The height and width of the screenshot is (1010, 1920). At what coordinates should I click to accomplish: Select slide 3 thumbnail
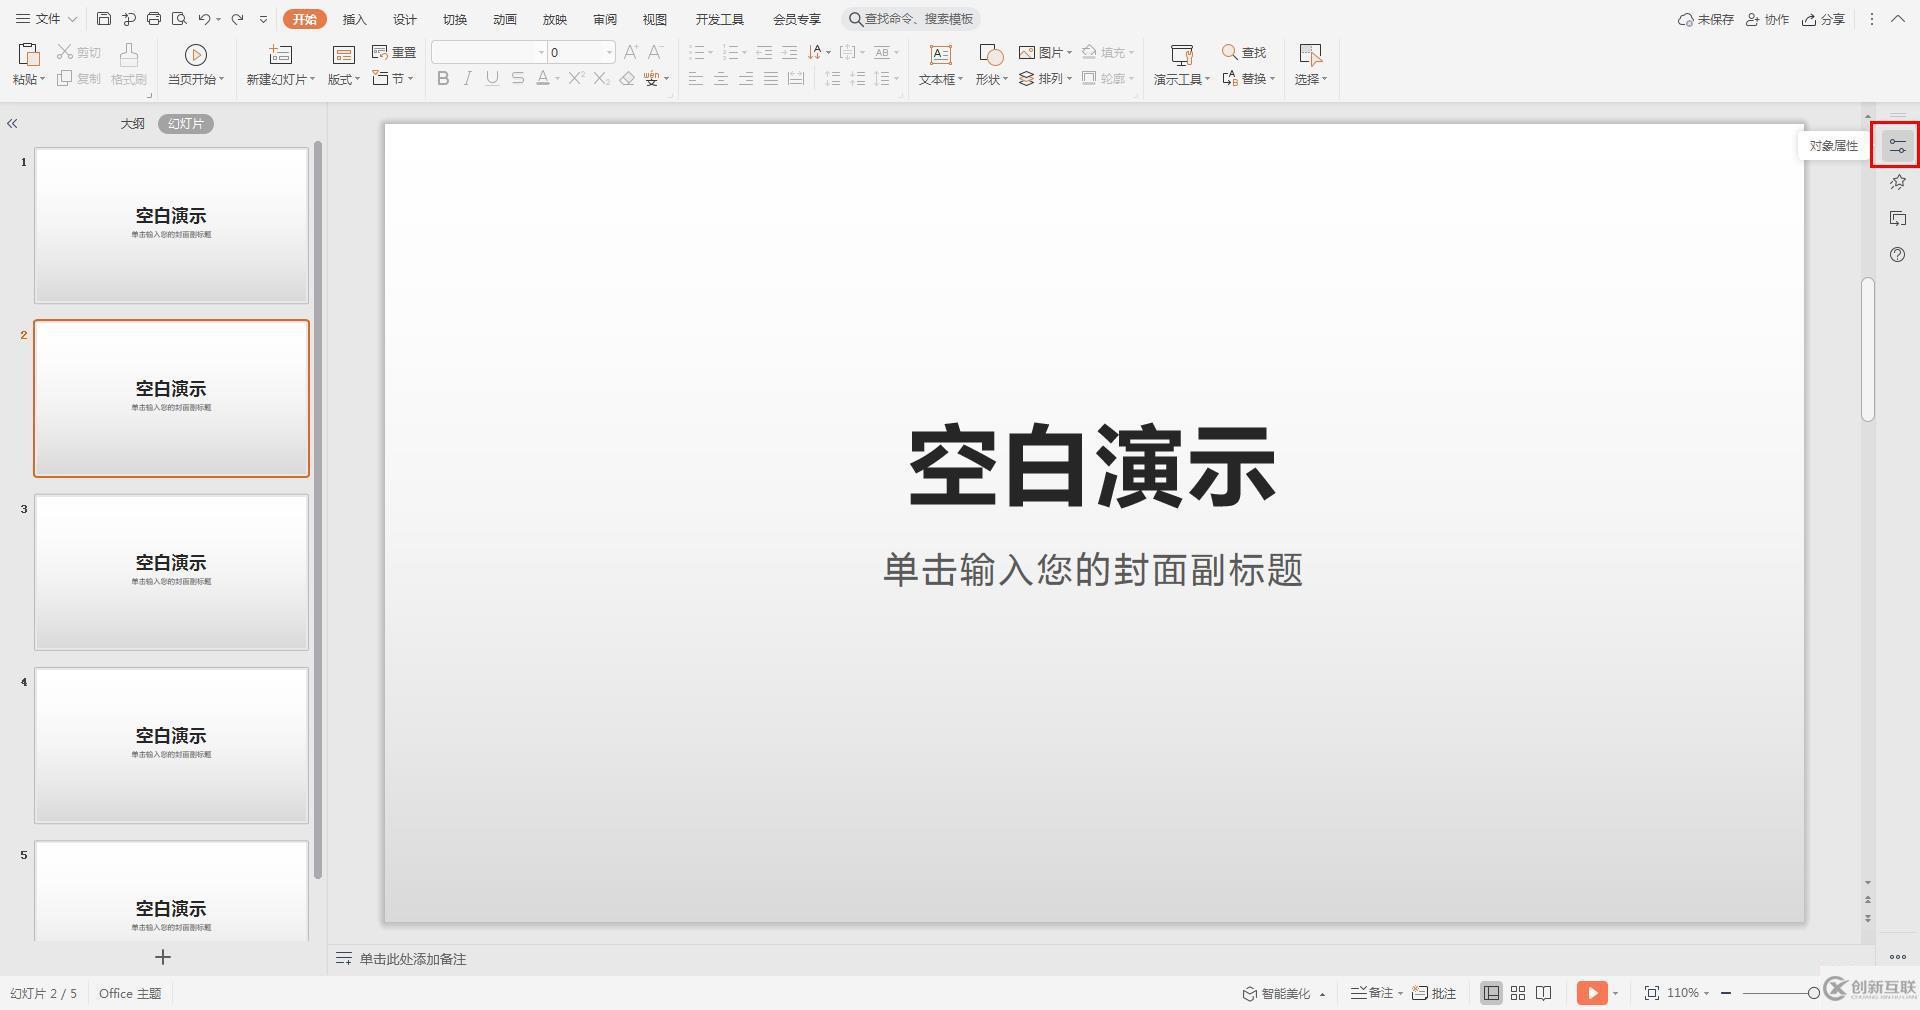(x=171, y=572)
